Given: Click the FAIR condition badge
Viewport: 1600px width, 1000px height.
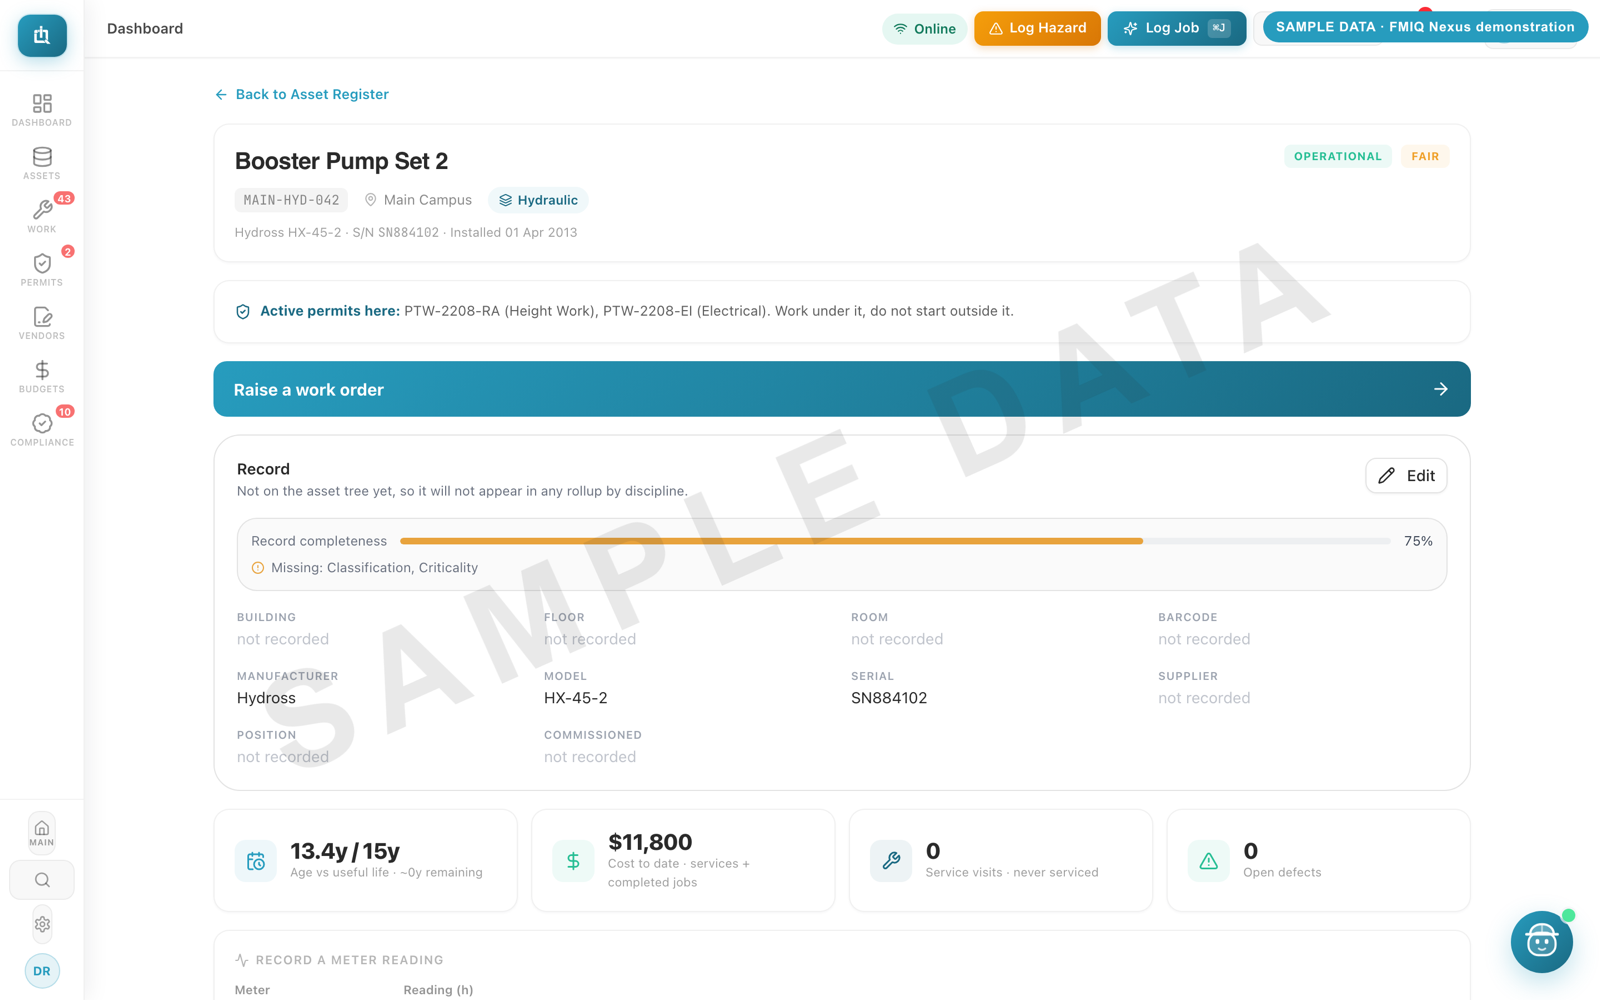Looking at the screenshot, I should point(1425,156).
